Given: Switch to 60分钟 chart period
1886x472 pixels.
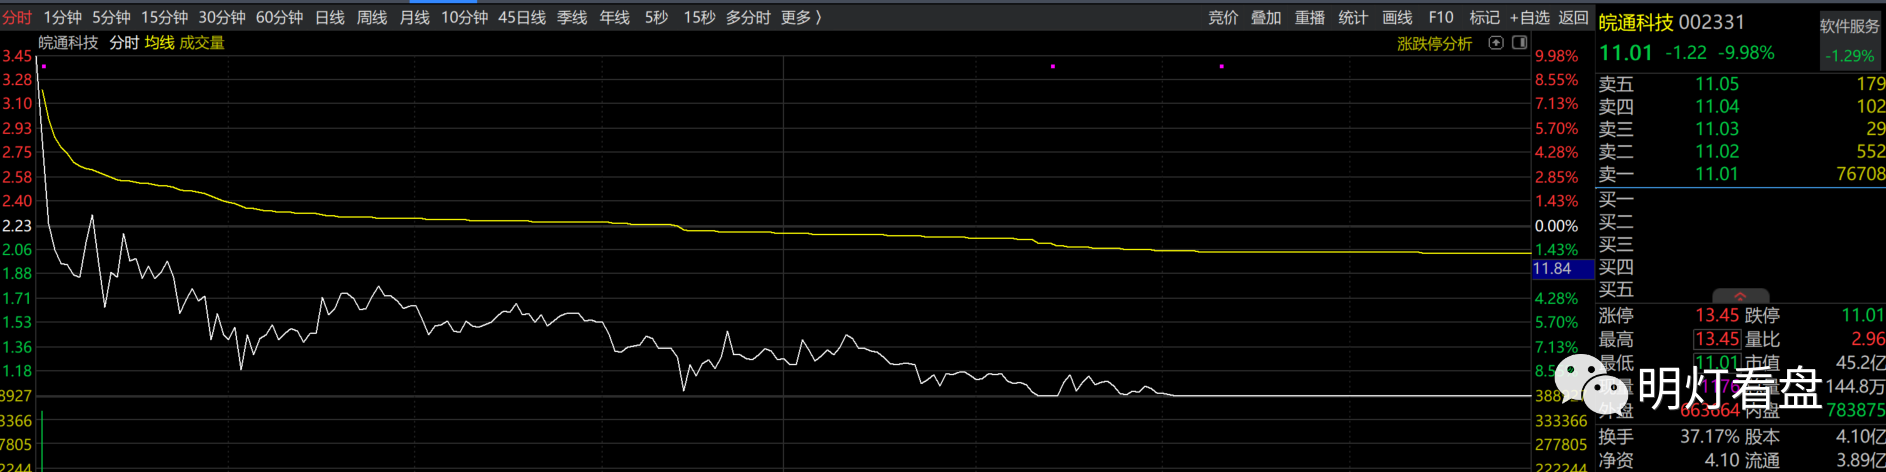Looking at the screenshot, I should point(279,17).
